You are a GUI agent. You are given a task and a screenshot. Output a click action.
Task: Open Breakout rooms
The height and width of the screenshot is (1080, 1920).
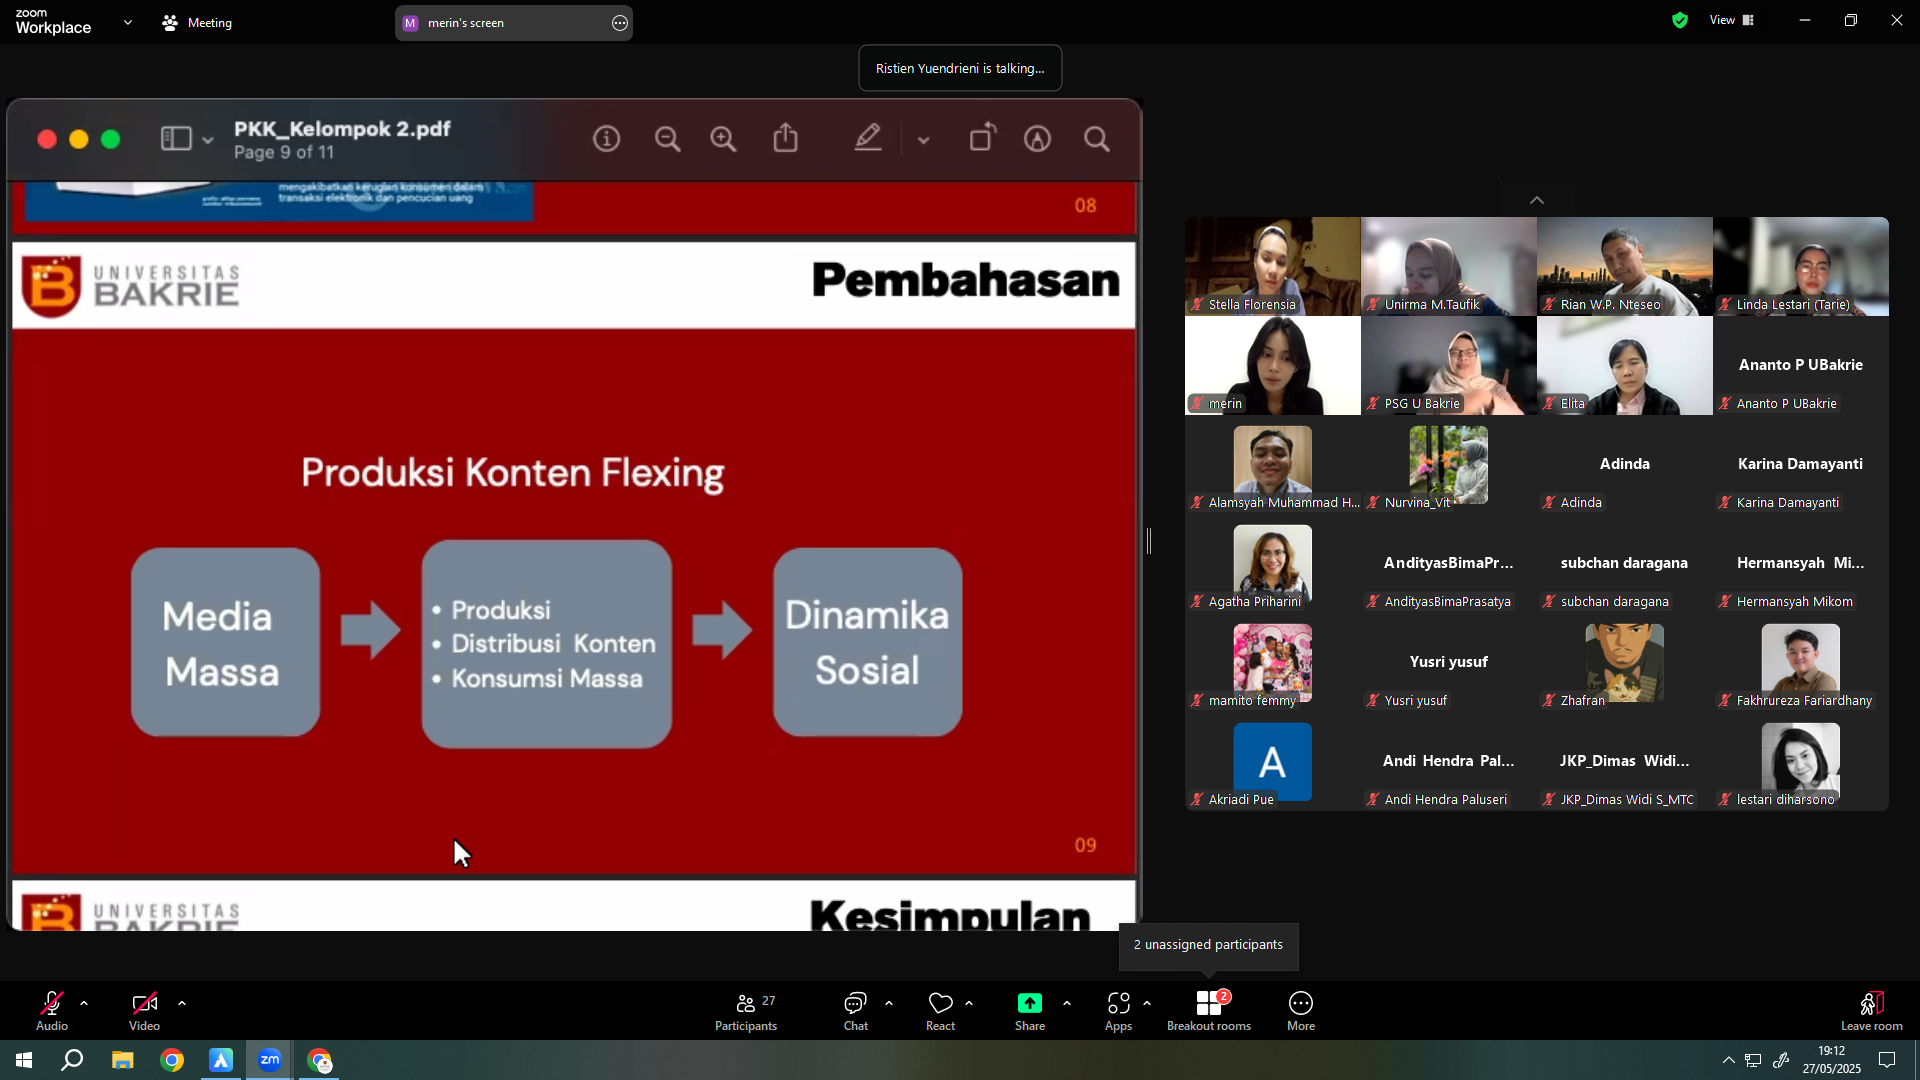click(x=1209, y=1011)
